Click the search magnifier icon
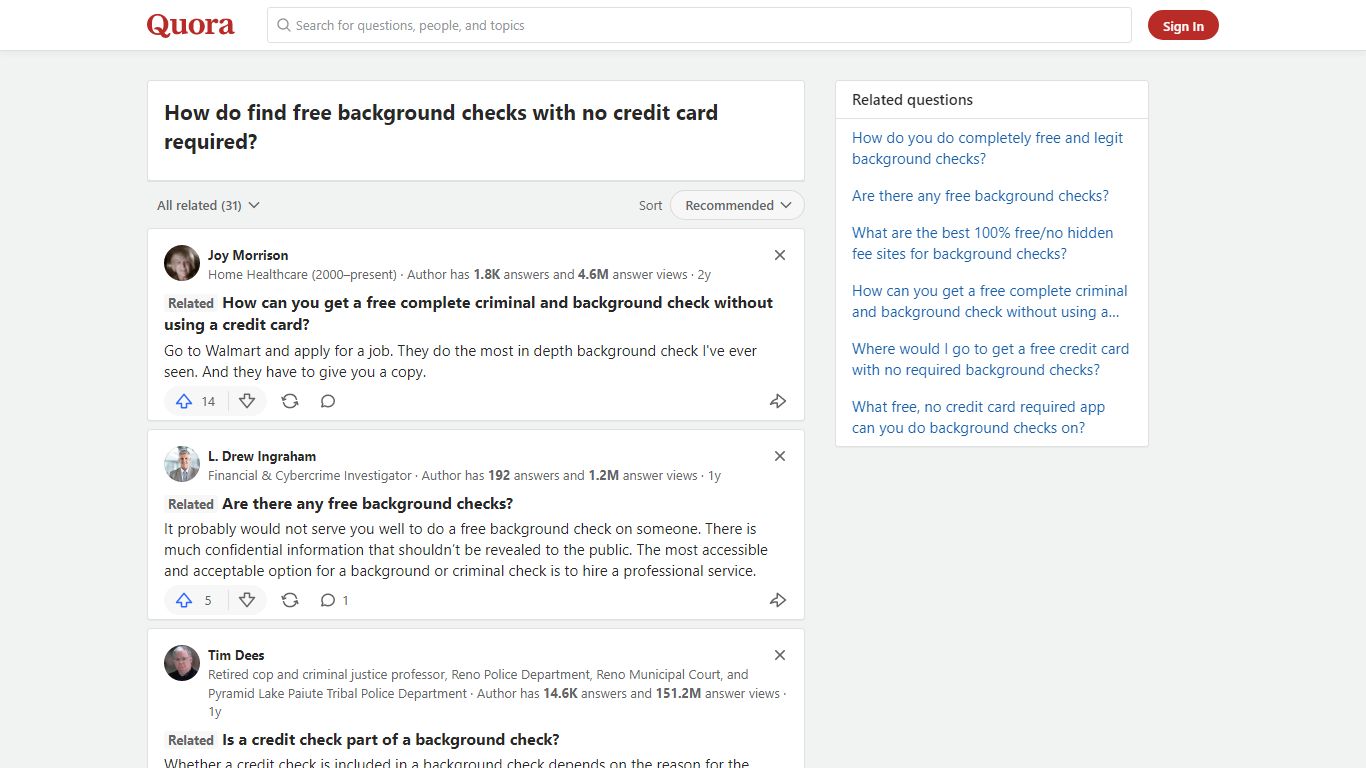 [284, 25]
